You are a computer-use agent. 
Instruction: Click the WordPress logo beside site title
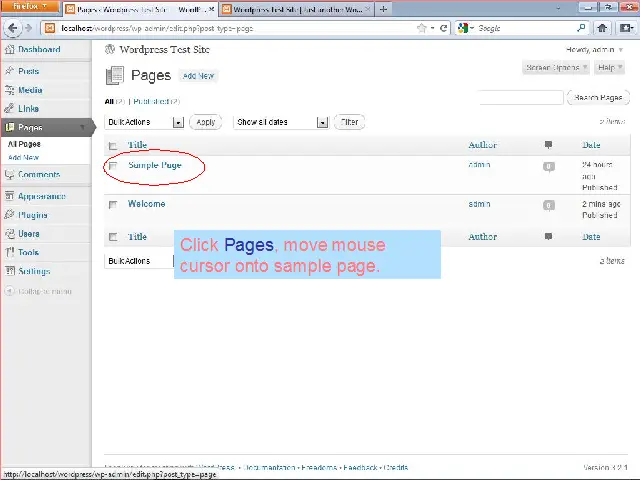click(110, 49)
